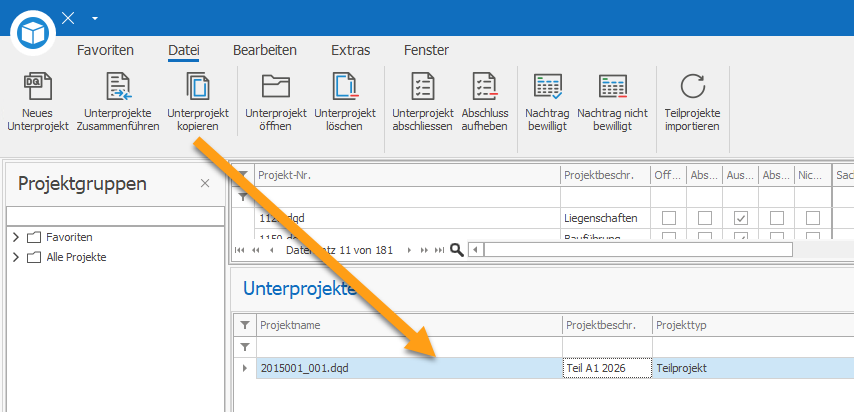This screenshot has height=412, width=854.
Task: Click the blue cube application logo
Action: pyautogui.click(x=33, y=34)
